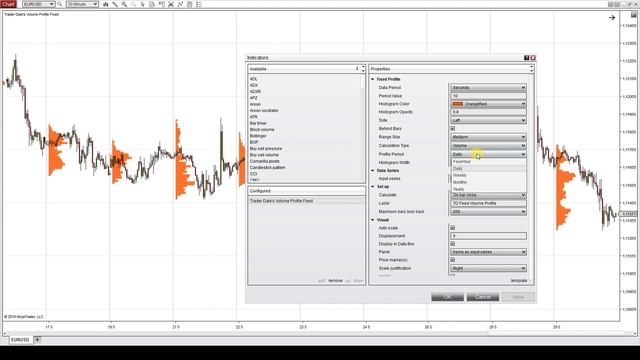Open the Histogram Color OrangeRed picker

(488, 104)
